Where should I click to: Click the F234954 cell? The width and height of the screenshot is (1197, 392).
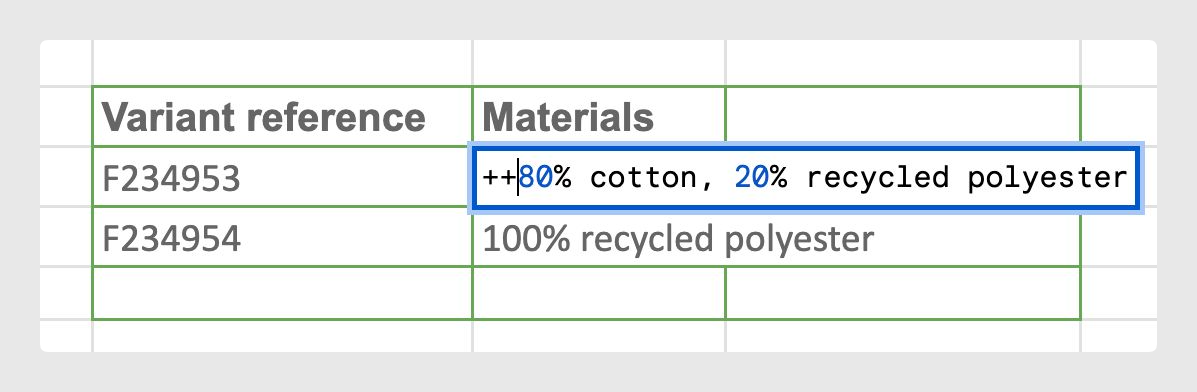[x=282, y=237]
